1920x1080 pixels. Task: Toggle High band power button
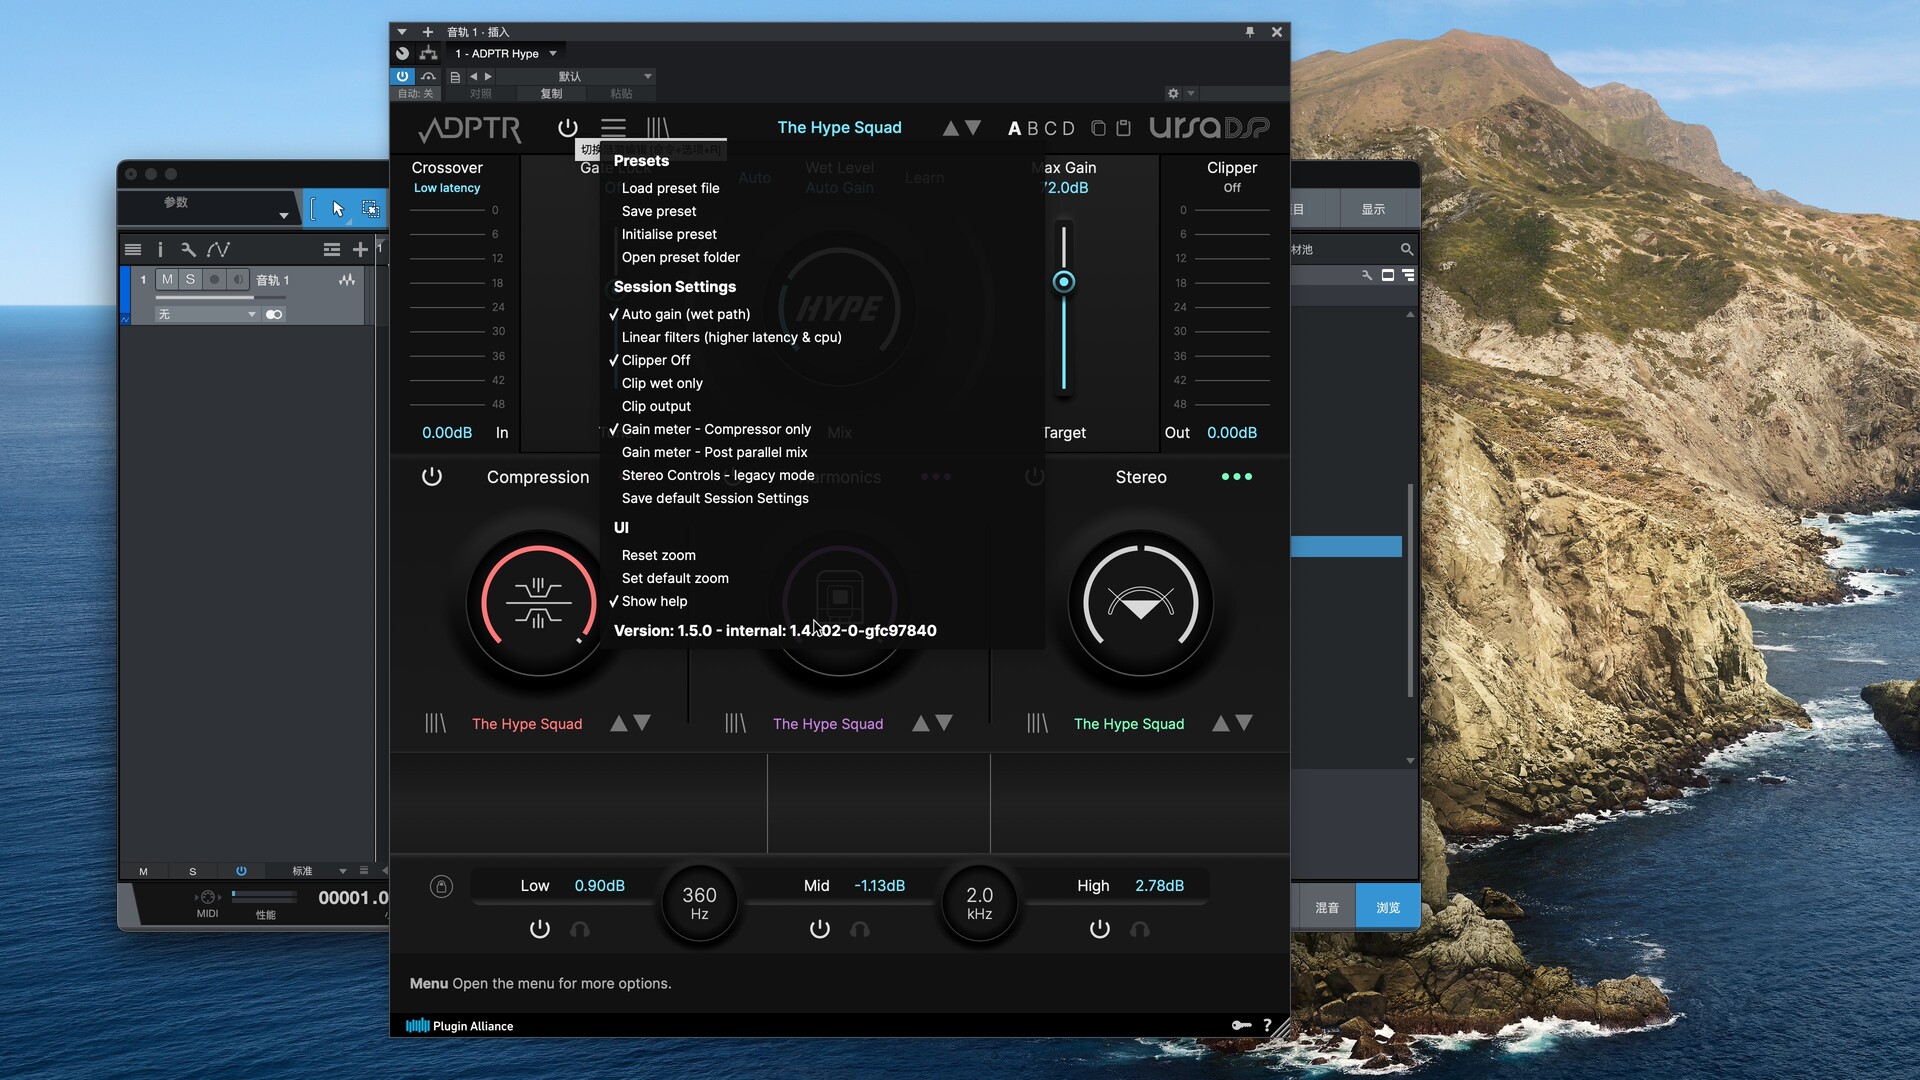click(x=1100, y=929)
